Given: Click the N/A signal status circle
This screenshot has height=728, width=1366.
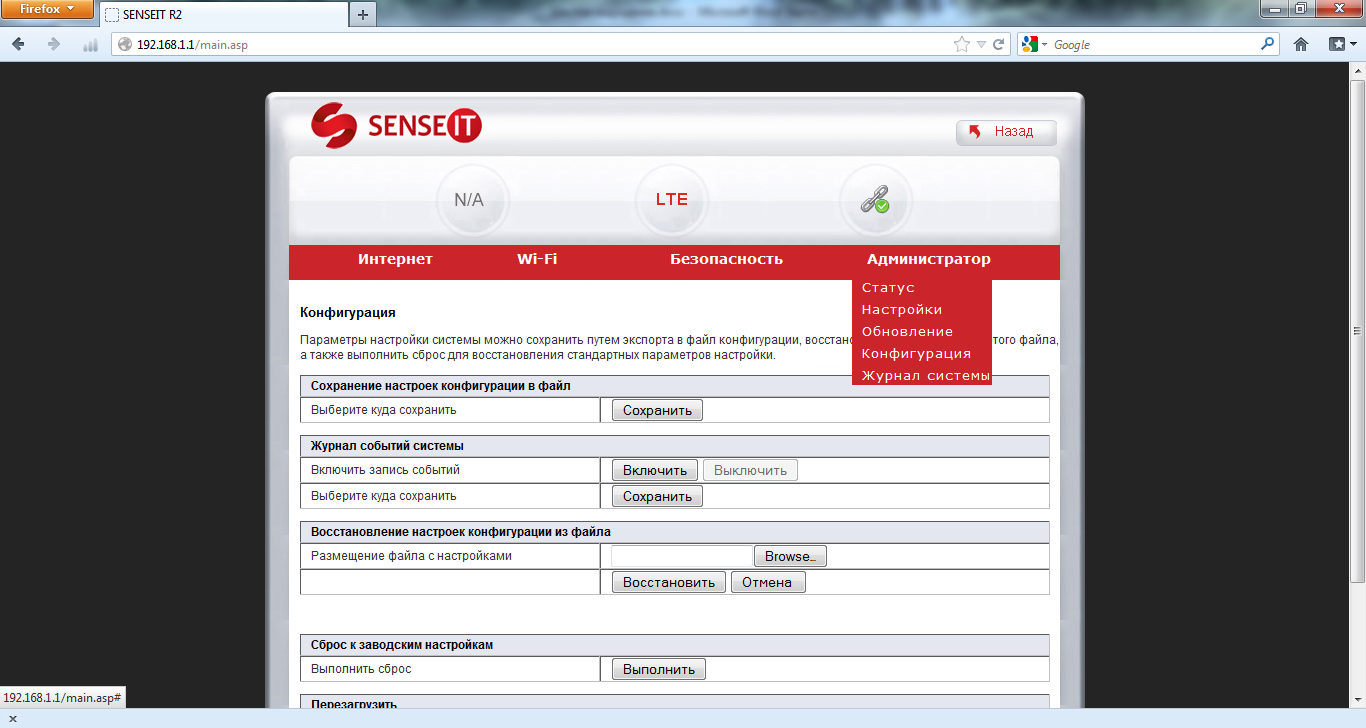Looking at the screenshot, I should [469, 200].
